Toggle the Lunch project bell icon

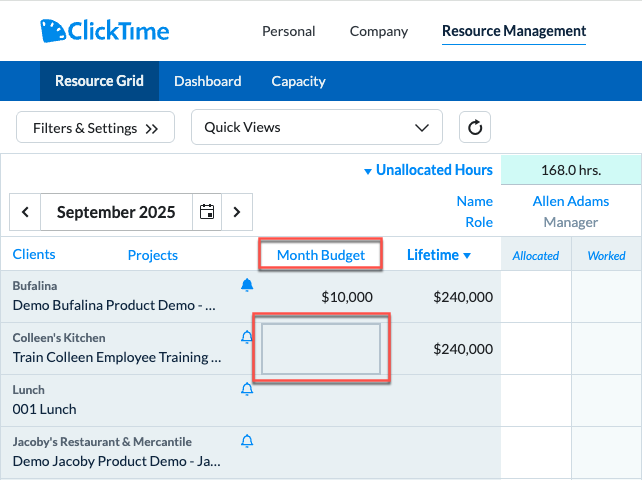247,389
